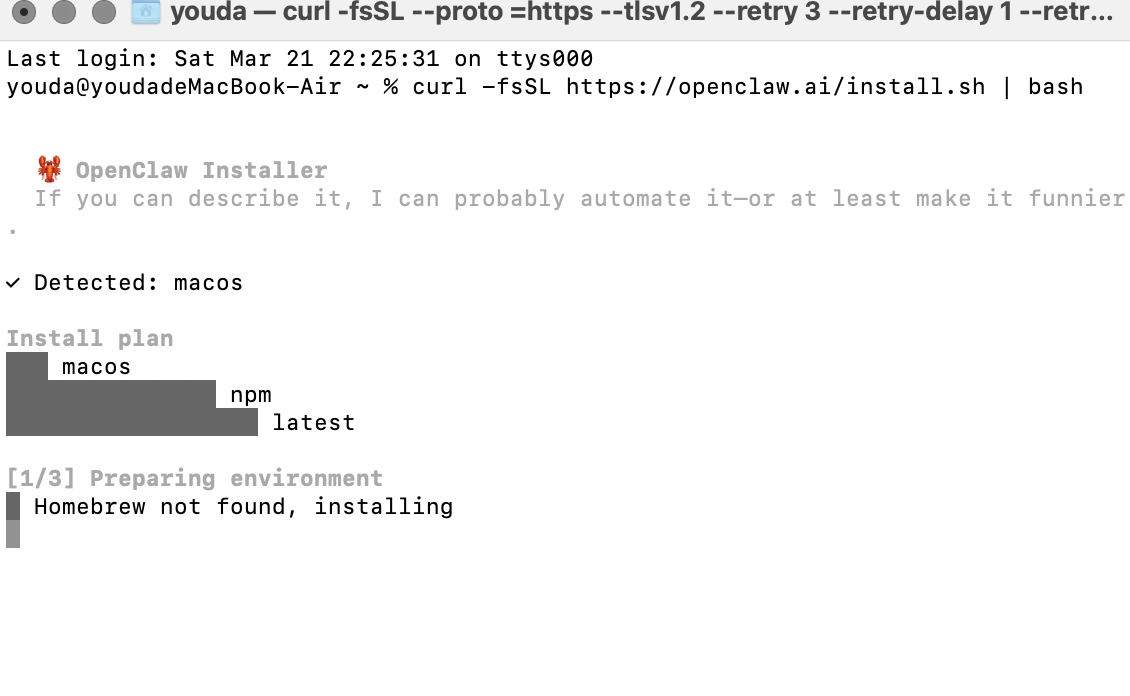This screenshot has width=1130, height=696.
Task: Click the folder proxy icon in title bar
Action: [146, 13]
